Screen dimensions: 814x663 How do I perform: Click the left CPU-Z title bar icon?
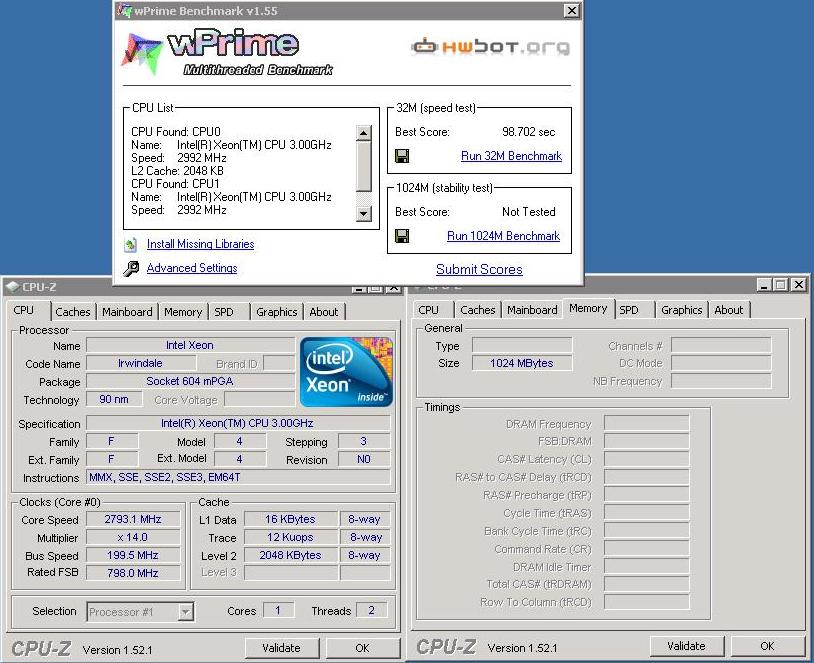(x=12, y=287)
